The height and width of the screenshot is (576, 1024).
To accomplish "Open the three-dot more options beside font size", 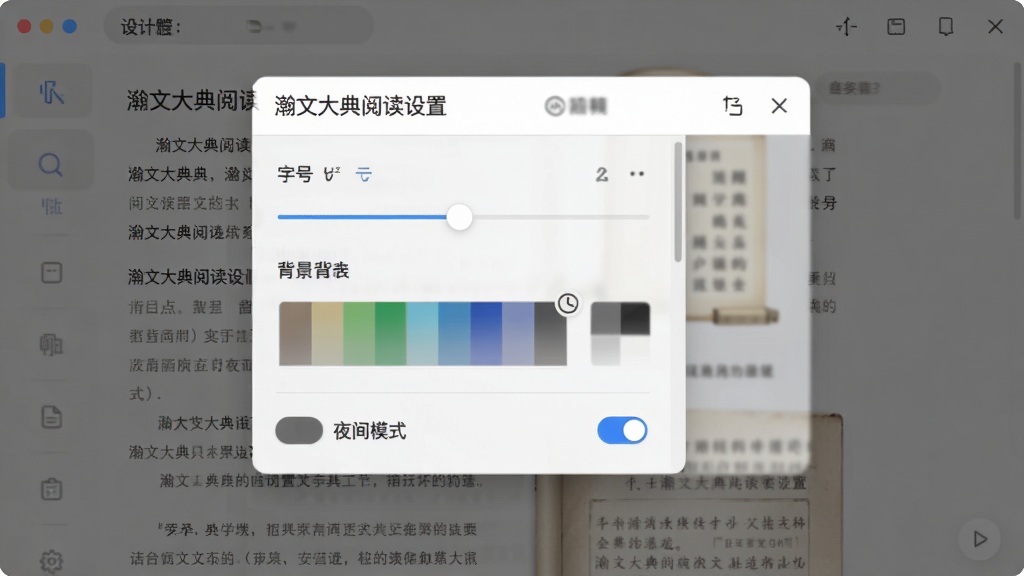I will 637,174.
